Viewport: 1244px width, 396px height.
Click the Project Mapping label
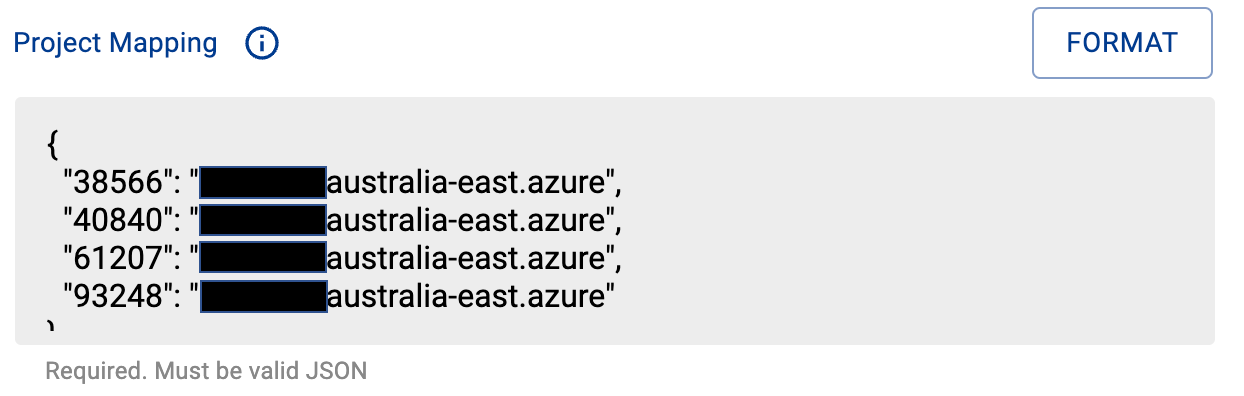click(x=115, y=44)
